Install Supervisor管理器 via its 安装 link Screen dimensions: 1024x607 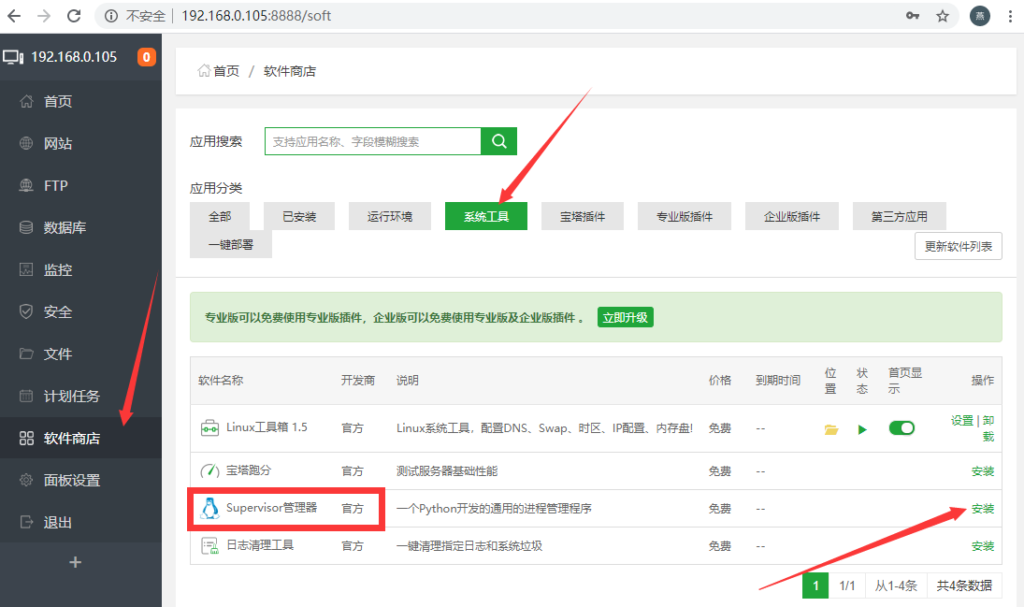pyautogui.click(x=981, y=508)
